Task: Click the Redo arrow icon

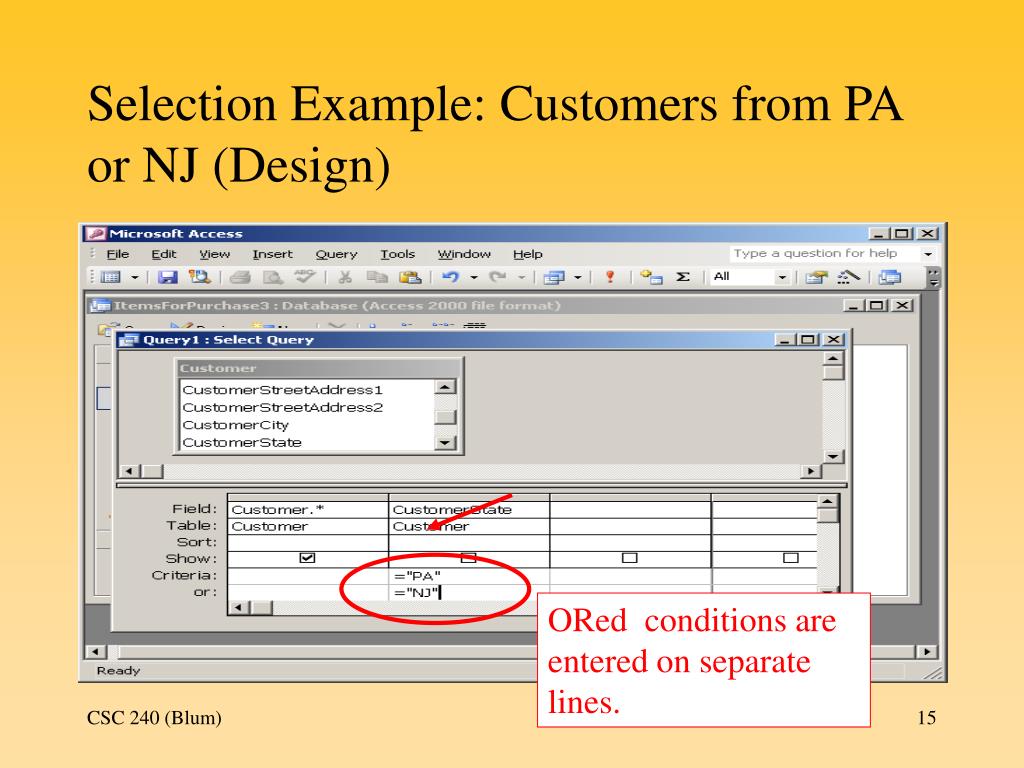Action: pos(498,278)
